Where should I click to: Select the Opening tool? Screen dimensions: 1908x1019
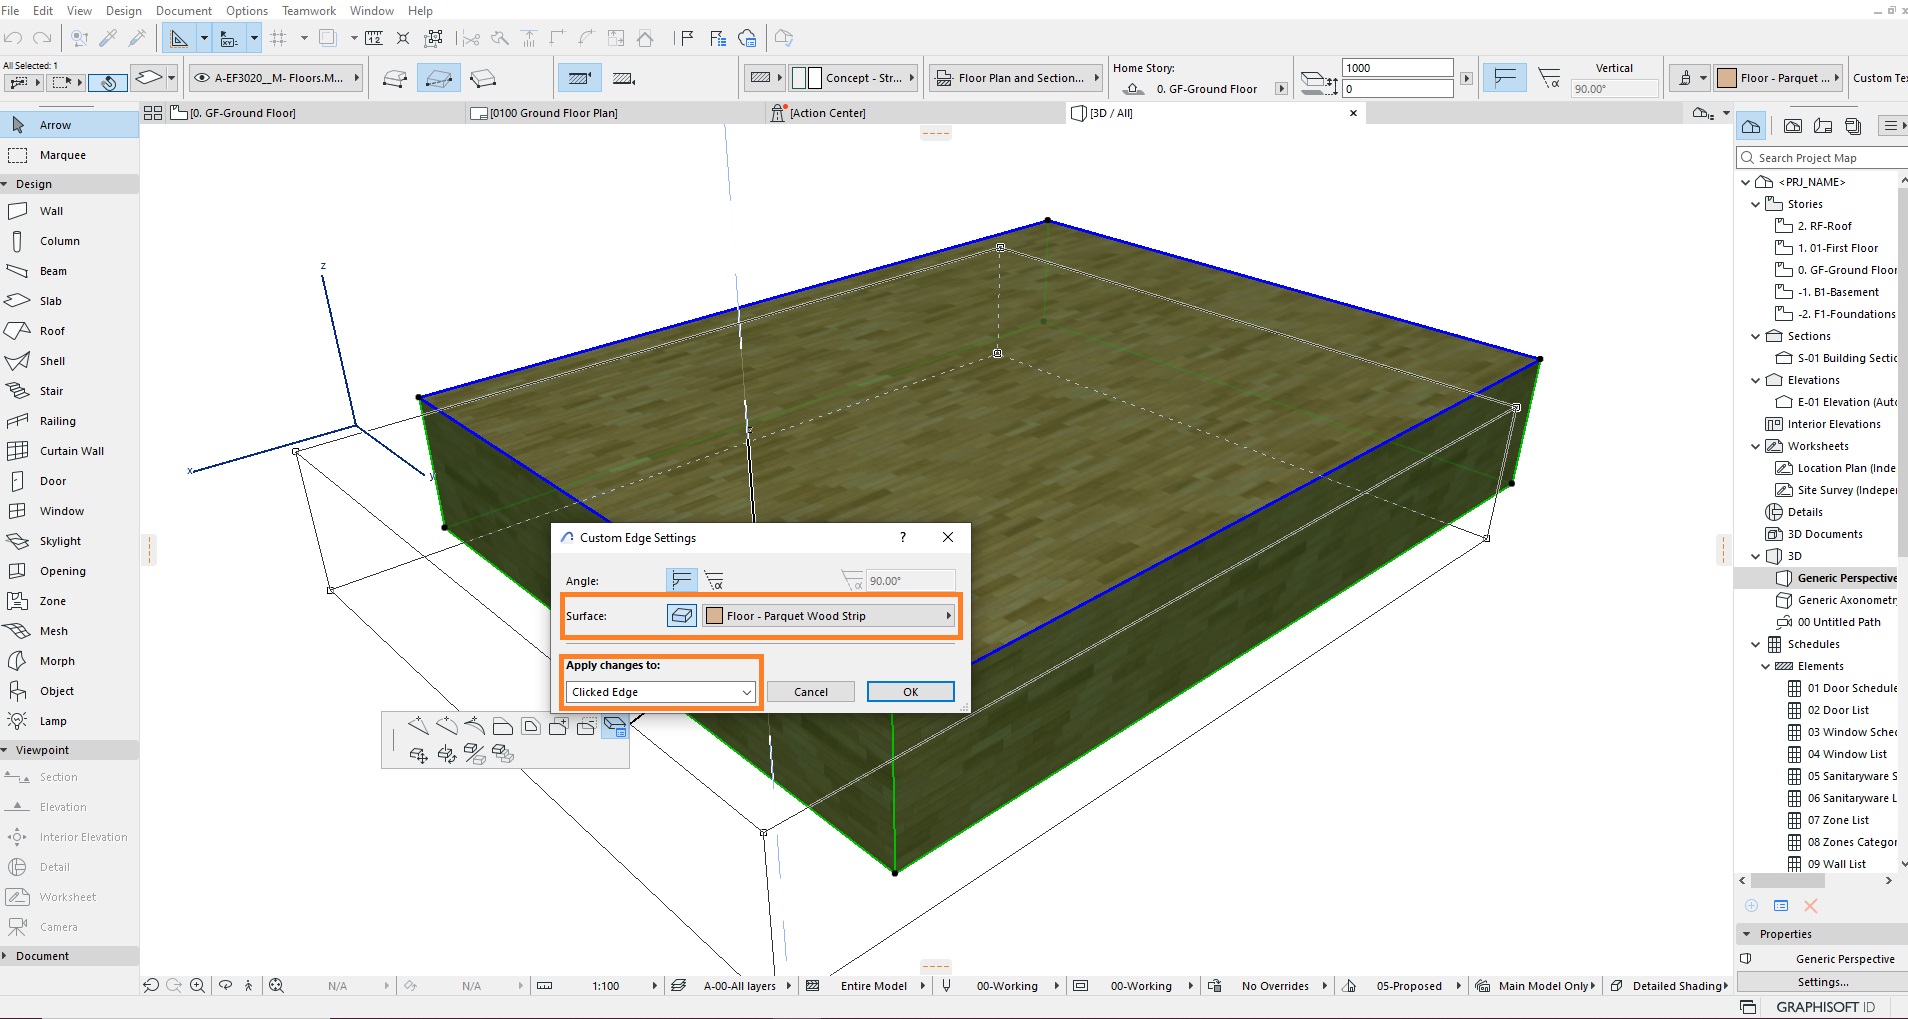coord(68,571)
